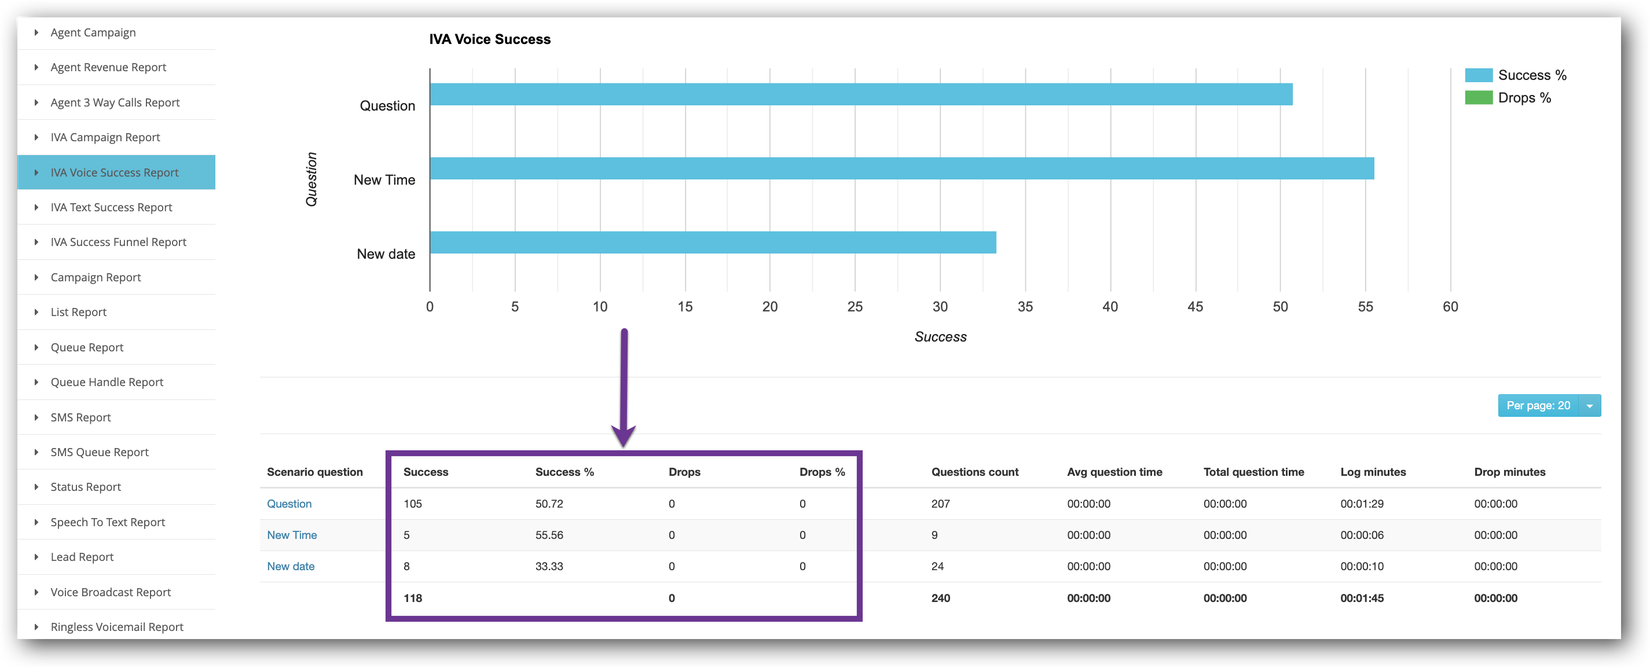
Task: Click the Questions count column header
Action: tap(975, 472)
